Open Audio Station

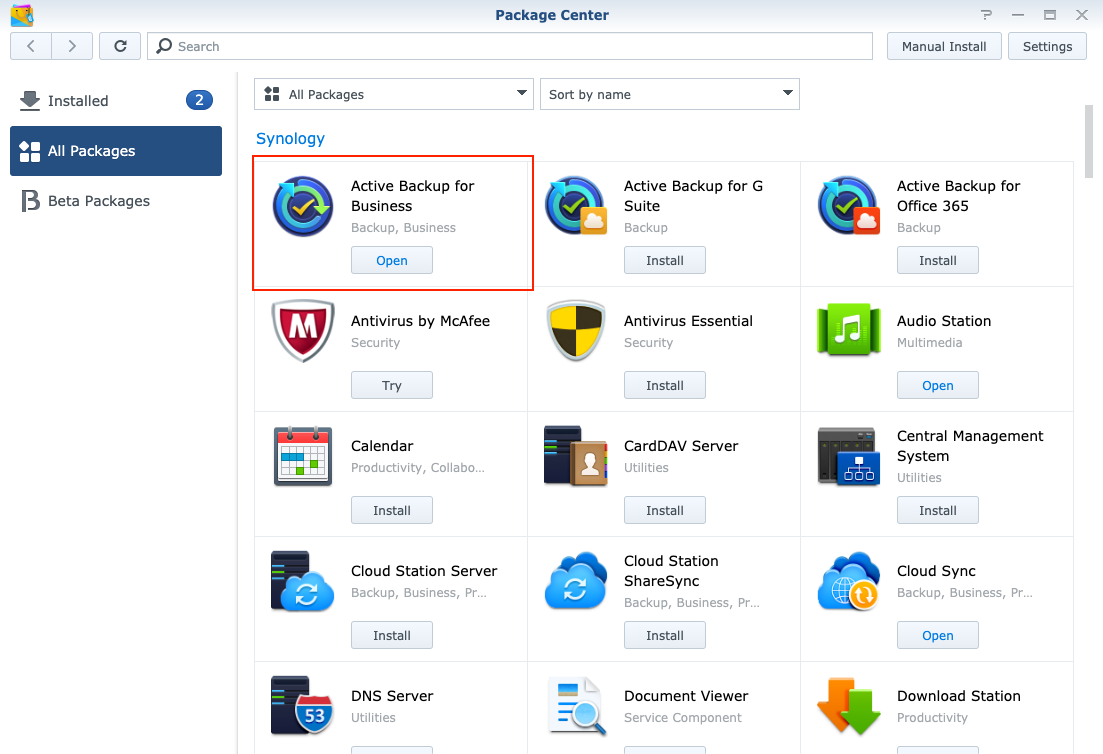938,385
